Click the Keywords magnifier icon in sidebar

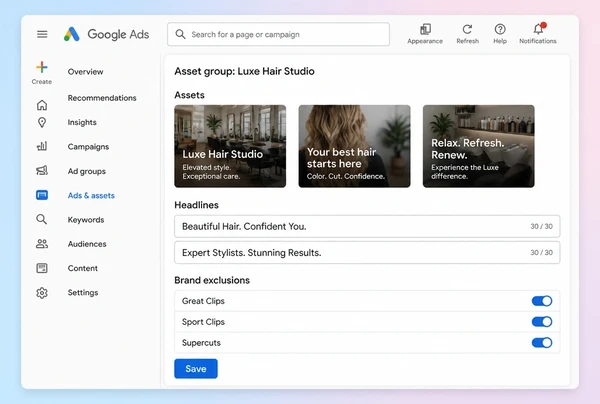pyautogui.click(x=42, y=220)
